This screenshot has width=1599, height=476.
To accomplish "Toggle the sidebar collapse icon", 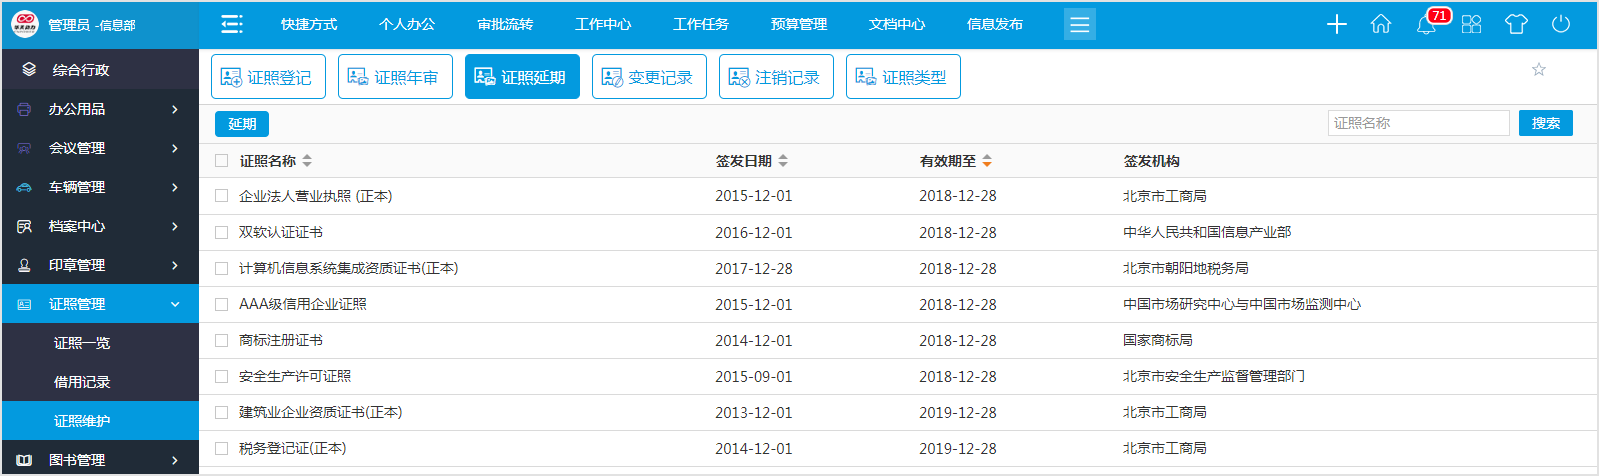I will point(232,24).
